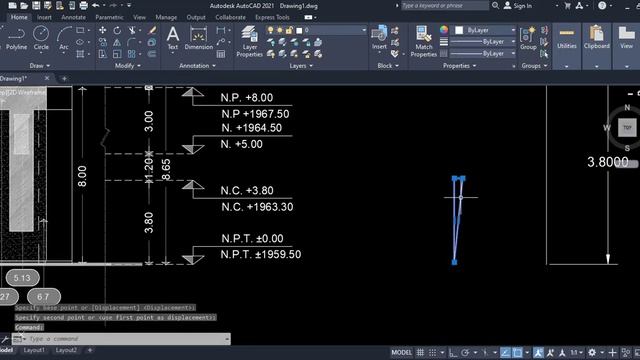
Task: Open the Annotate ribbon tab
Action: (x=73, y=17)
